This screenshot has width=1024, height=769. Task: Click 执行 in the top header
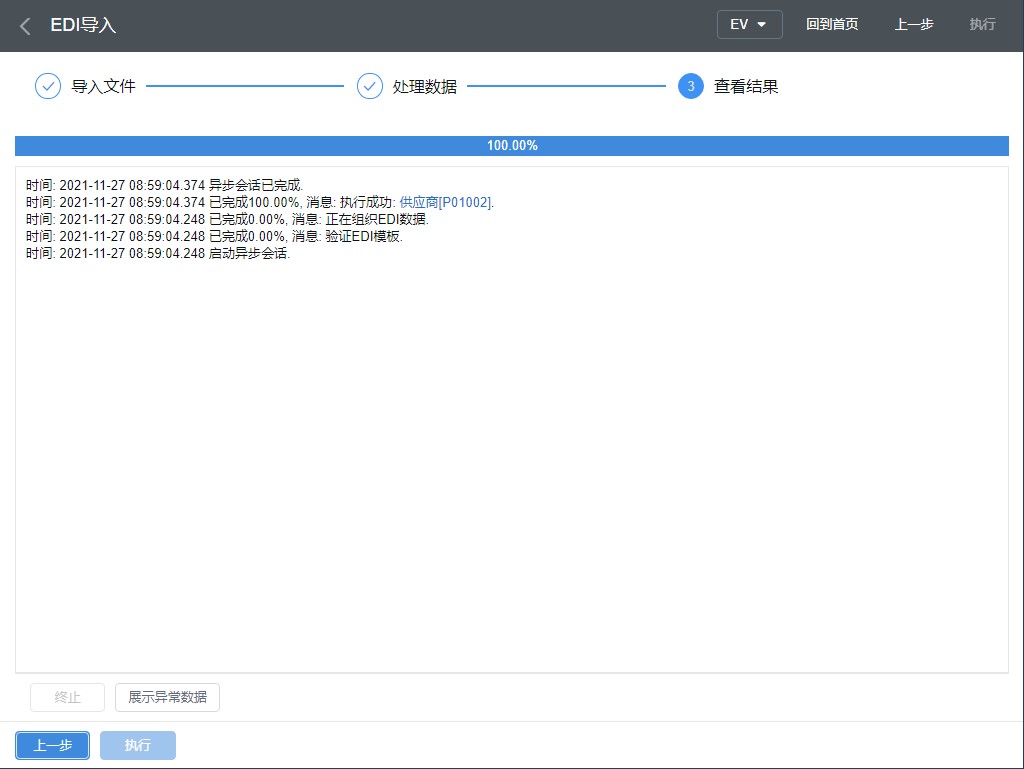[x=982, y=25]
